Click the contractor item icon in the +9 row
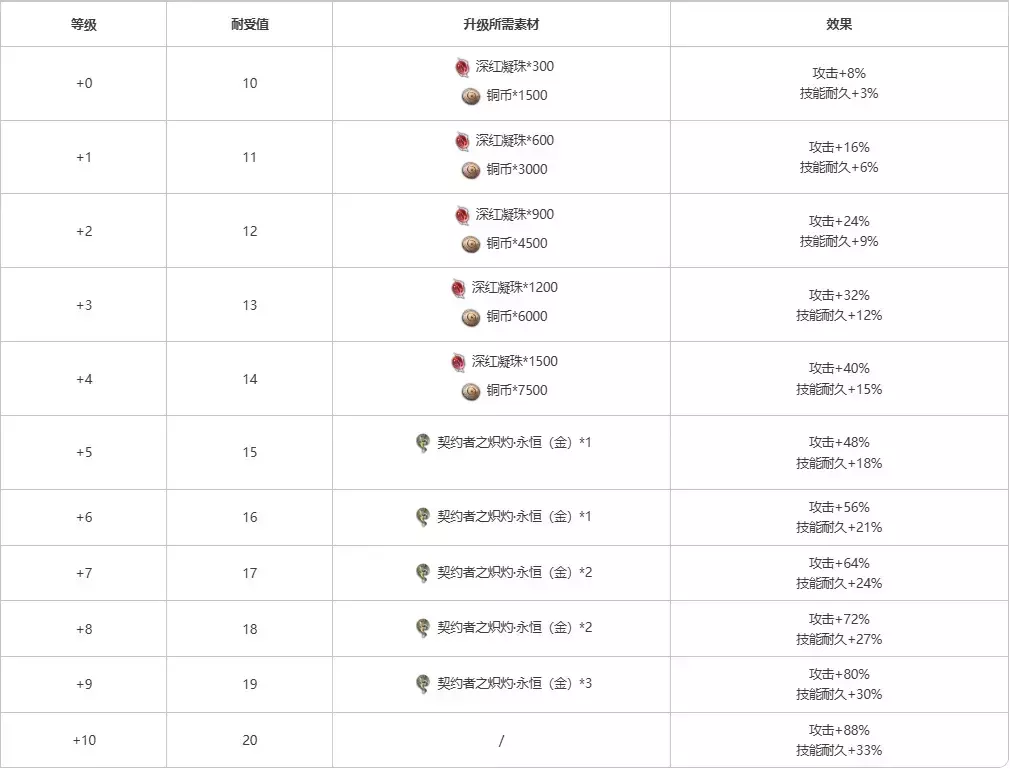 [423, 684]
